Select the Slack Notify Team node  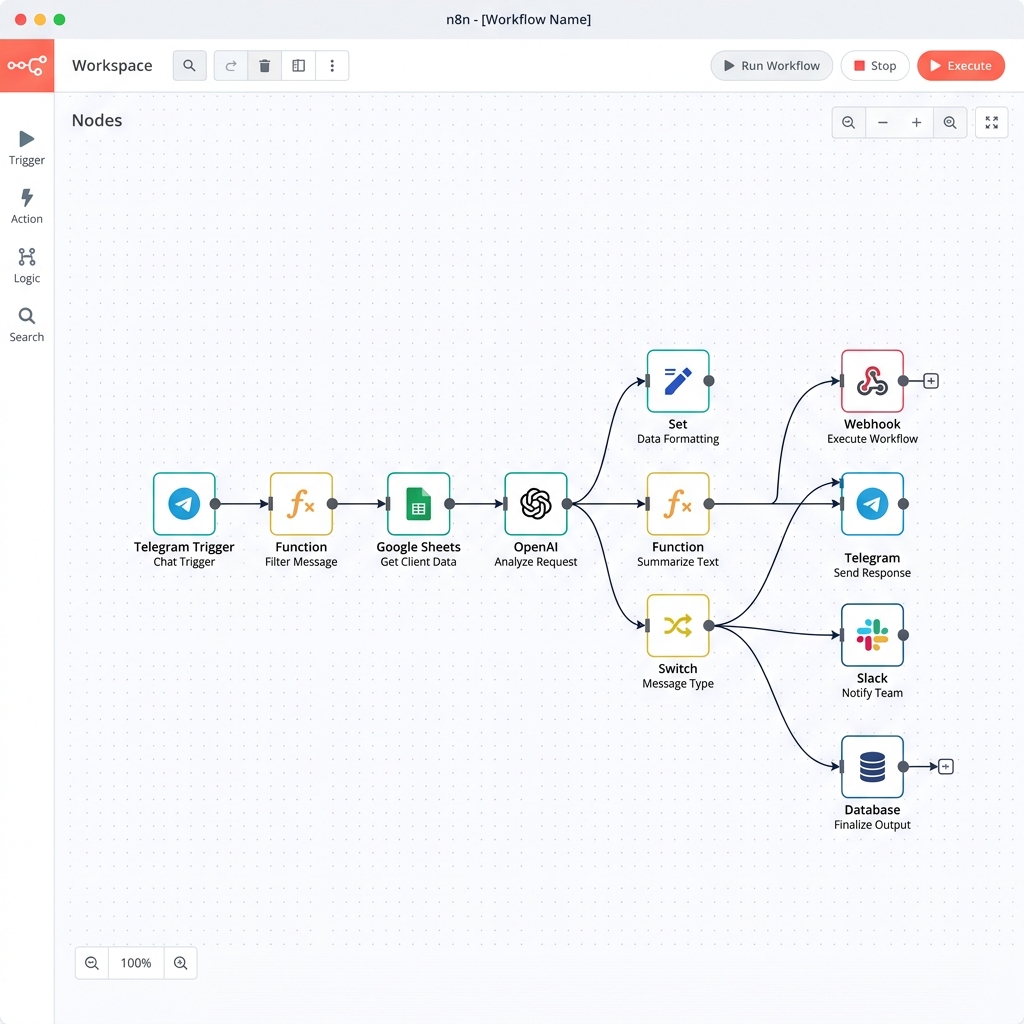872,635
